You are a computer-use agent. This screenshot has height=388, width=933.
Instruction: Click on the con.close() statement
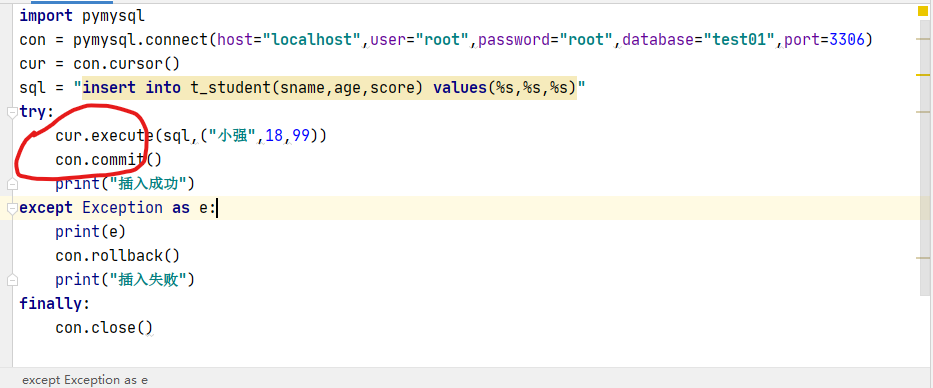pos(104,327)
